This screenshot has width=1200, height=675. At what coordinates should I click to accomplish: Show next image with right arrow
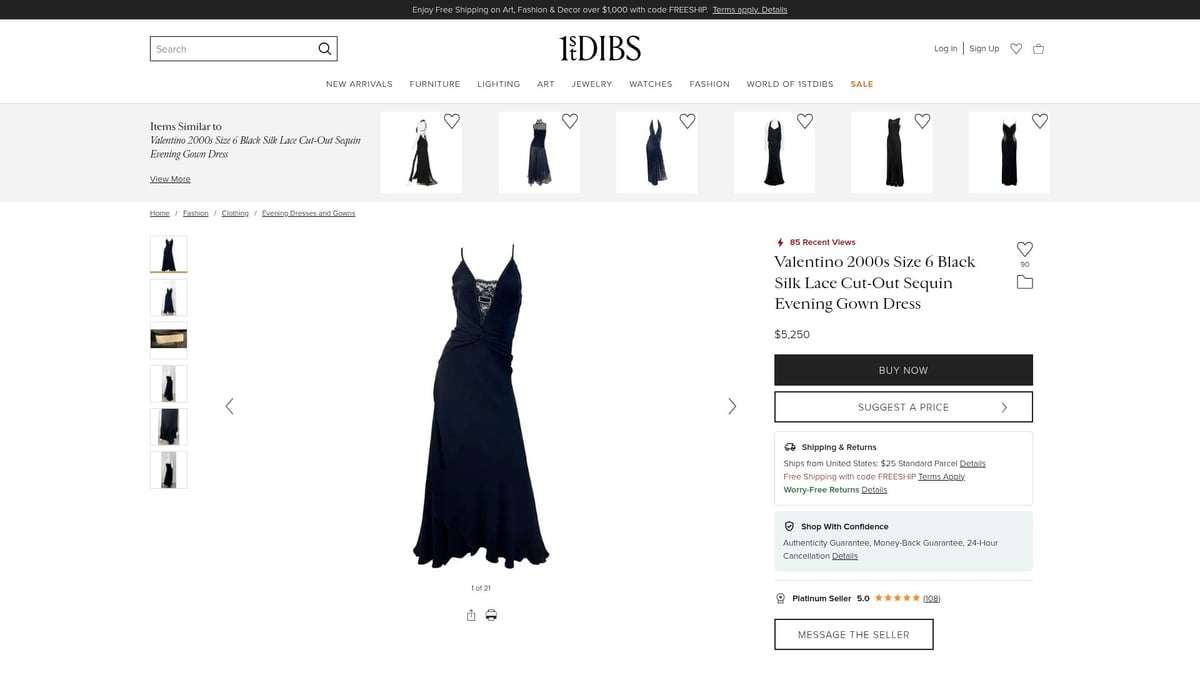coord(732,406)
